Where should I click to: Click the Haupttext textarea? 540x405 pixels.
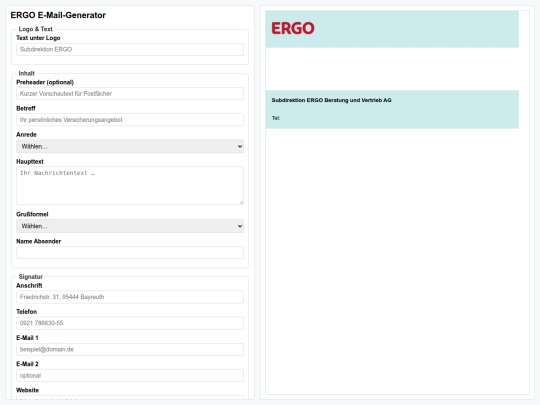pos(130,186)
